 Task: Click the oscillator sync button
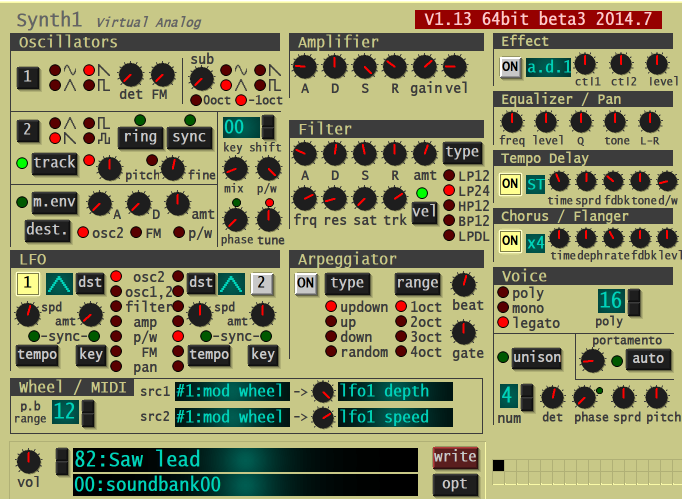189,137
